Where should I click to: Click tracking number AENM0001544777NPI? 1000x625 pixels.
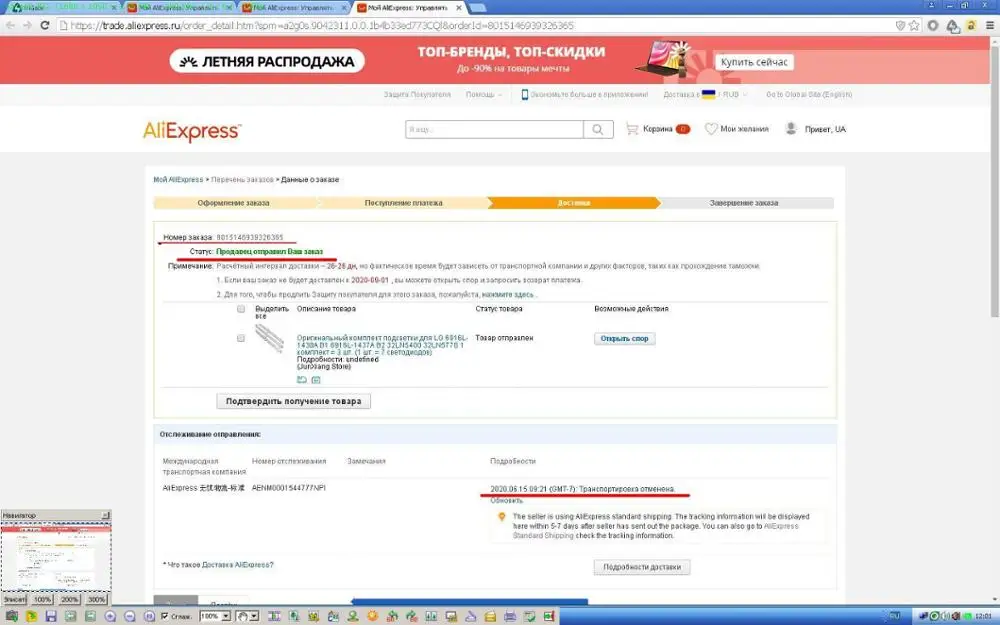(288, 488)
